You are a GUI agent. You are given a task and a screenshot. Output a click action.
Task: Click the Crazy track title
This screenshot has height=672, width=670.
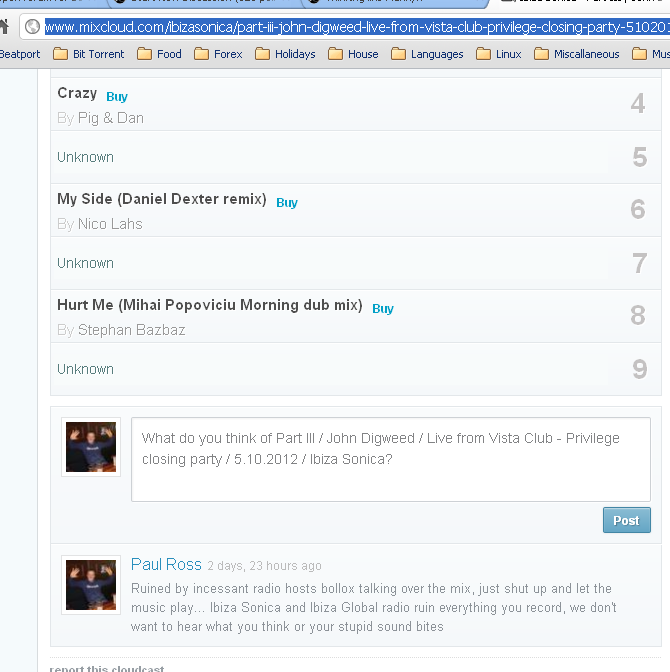point(77,93)
